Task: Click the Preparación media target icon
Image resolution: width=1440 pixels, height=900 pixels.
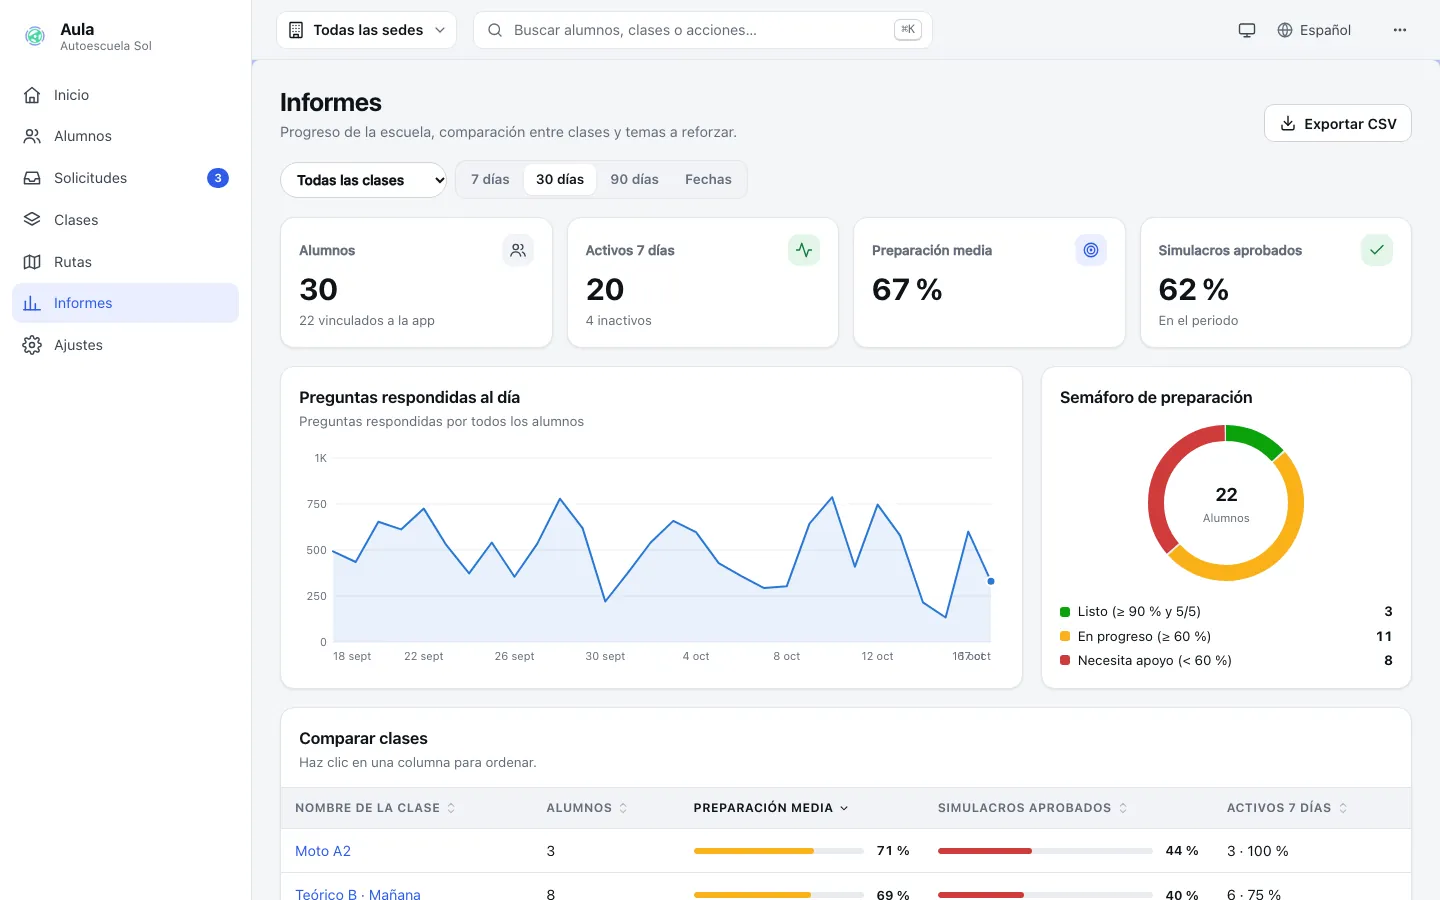Action: (x=1091, y=250)
